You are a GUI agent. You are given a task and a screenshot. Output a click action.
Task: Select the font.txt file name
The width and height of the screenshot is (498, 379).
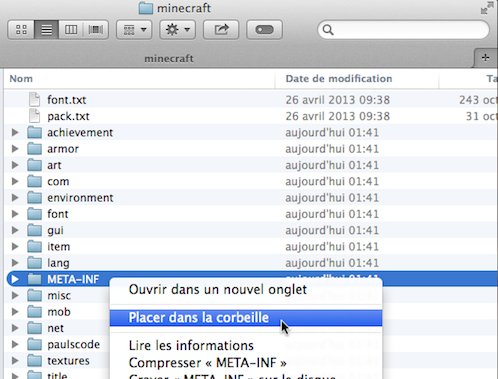(x=67, y=100)
